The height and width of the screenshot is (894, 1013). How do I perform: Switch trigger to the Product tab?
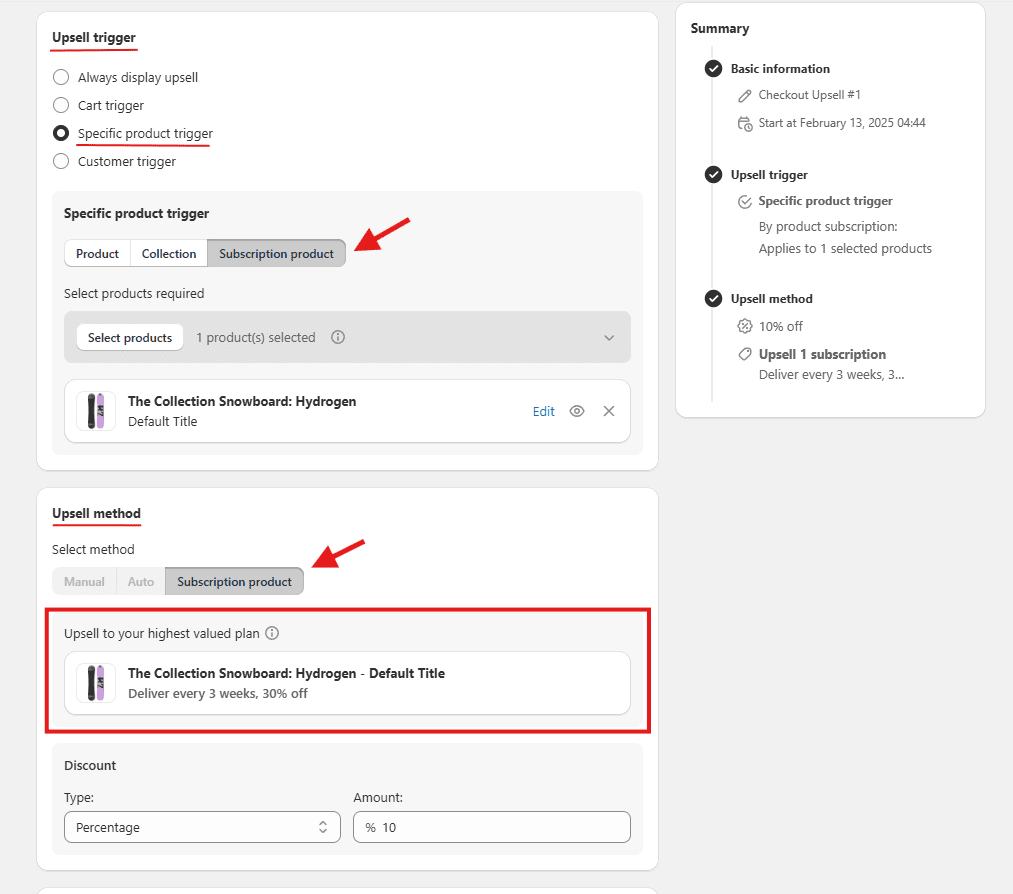(x=97, y=254)
